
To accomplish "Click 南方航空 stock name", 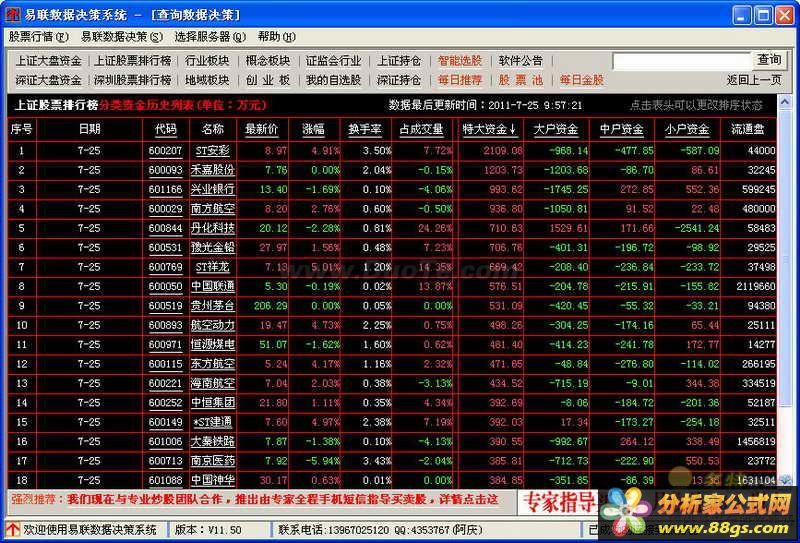I will (x=213, y=209).
